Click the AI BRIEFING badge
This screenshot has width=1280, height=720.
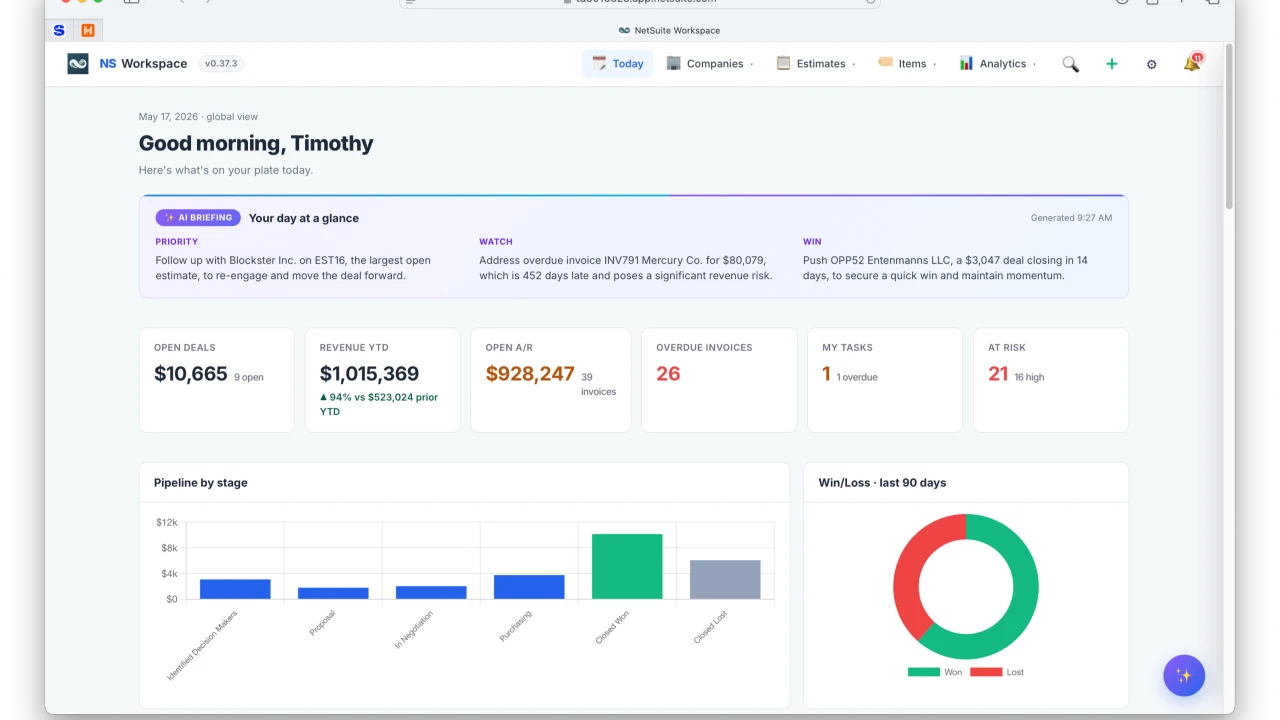coord(197,217)
